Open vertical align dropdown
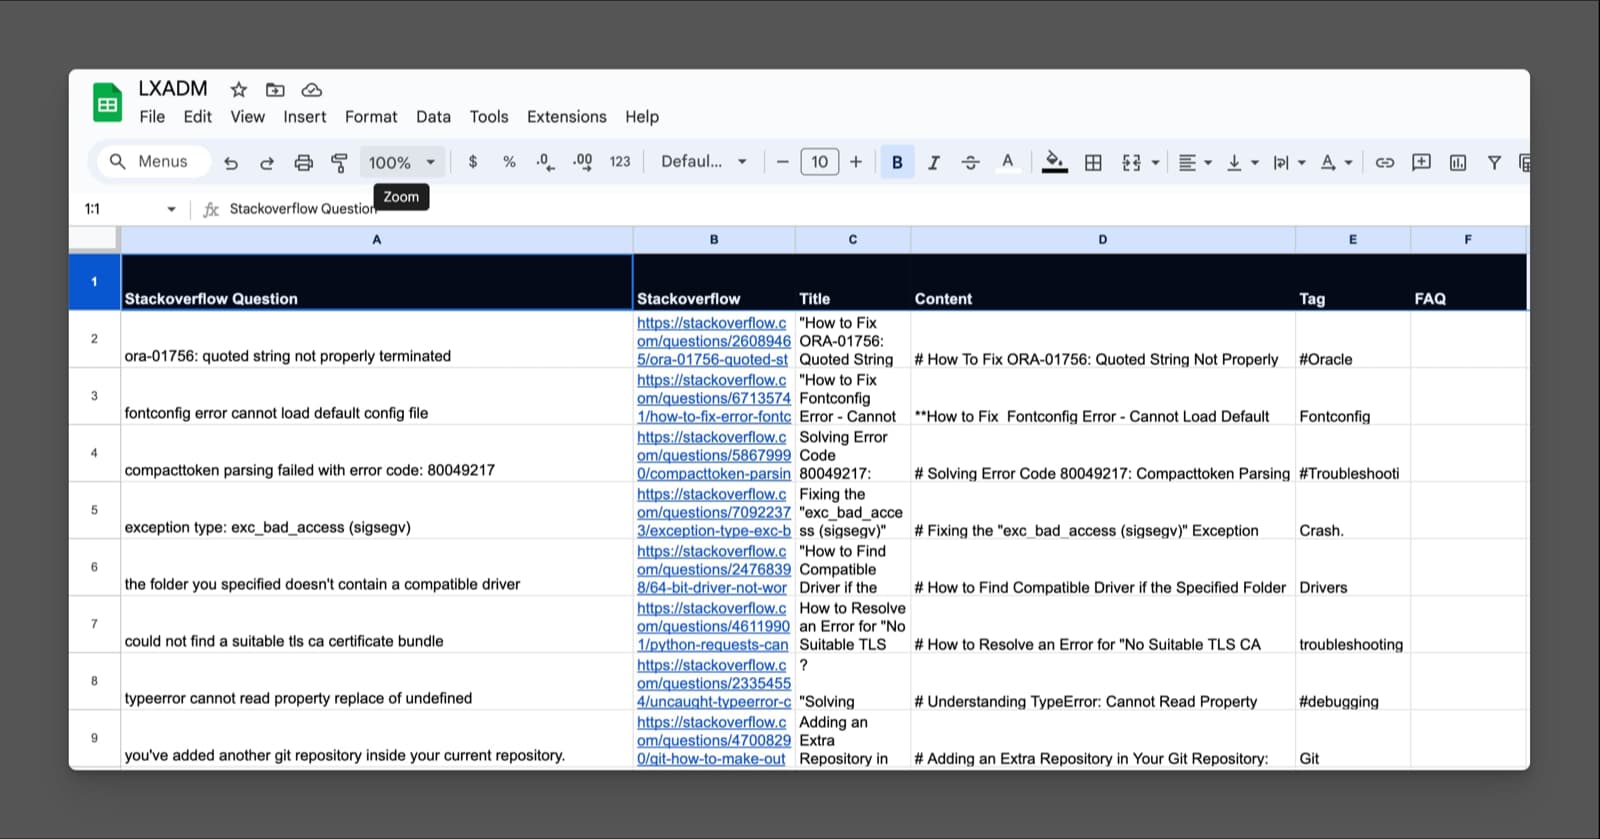Image resolution: width=1600 pixels, height=839 pixels. (x=1242, y=162)
